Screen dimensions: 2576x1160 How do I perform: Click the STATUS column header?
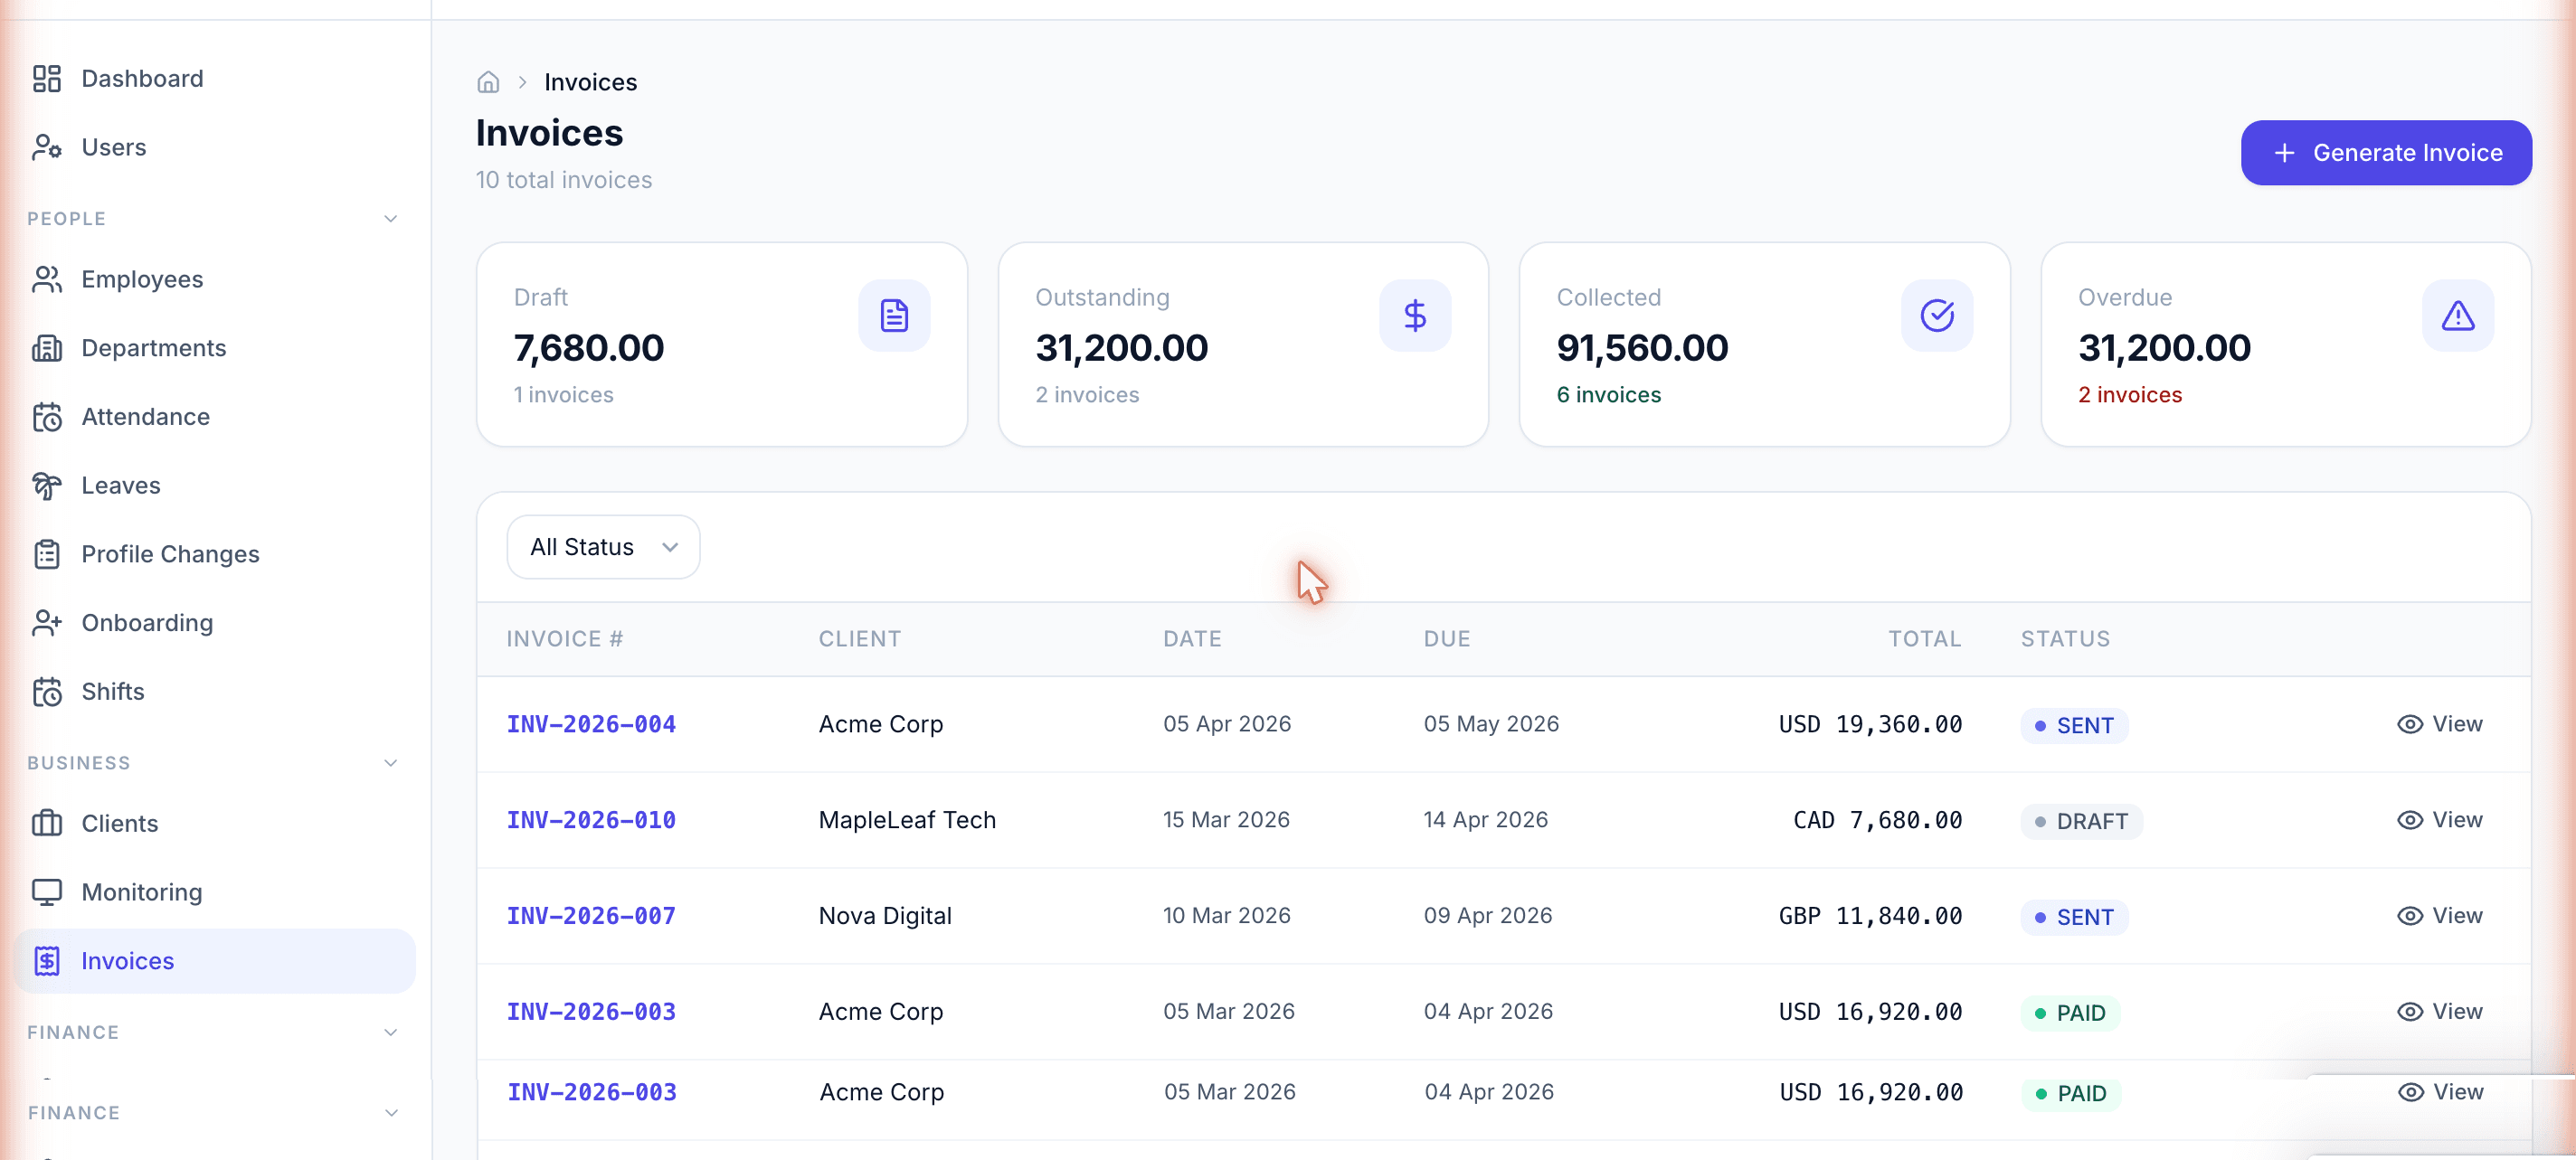click(x=2065, y=639)
